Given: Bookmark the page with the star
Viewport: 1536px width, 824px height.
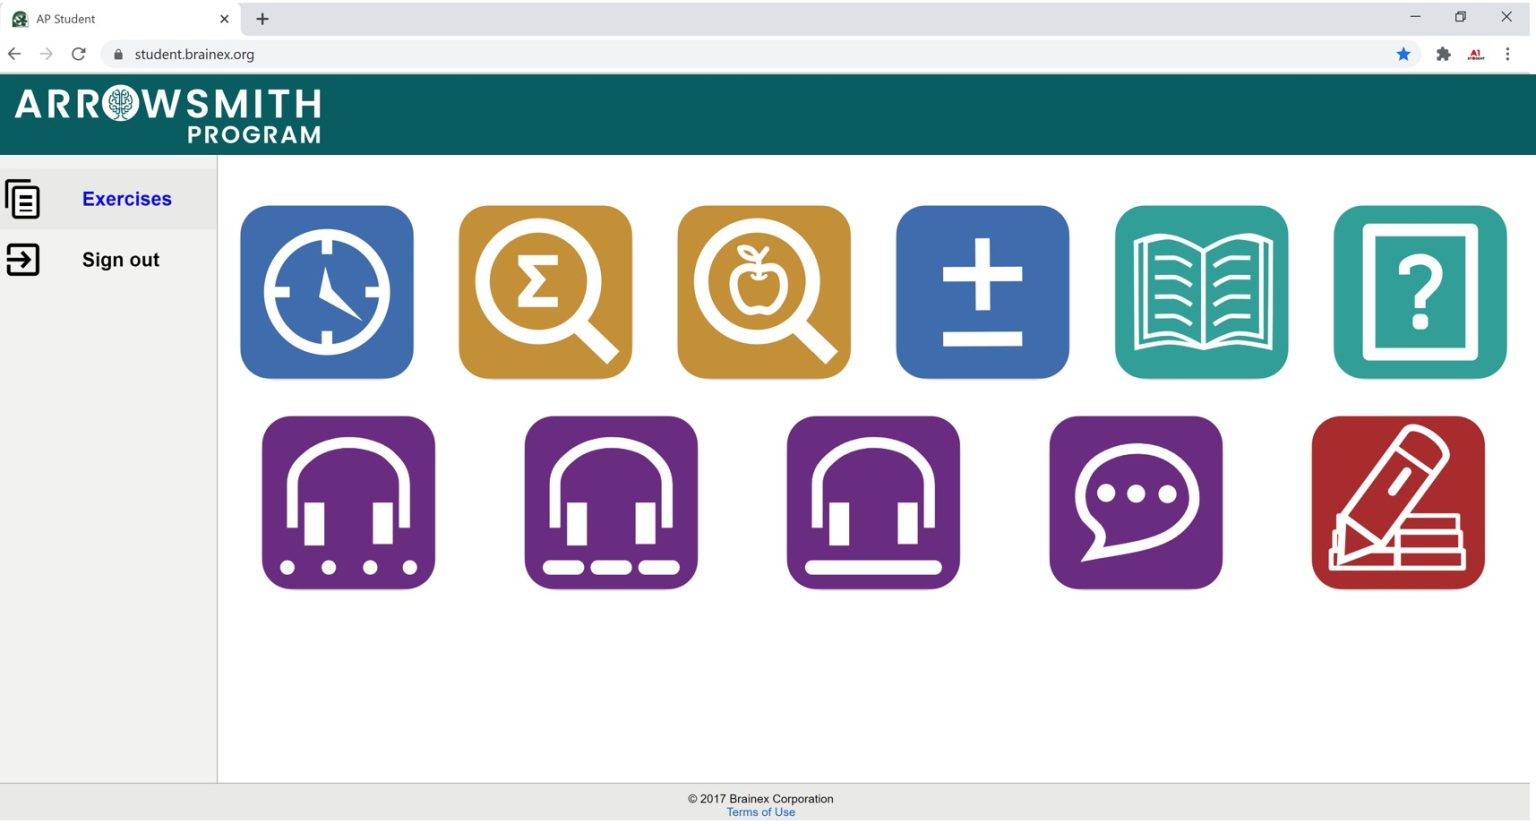Looking at the screenshot, I should (x=1403, y=54).
